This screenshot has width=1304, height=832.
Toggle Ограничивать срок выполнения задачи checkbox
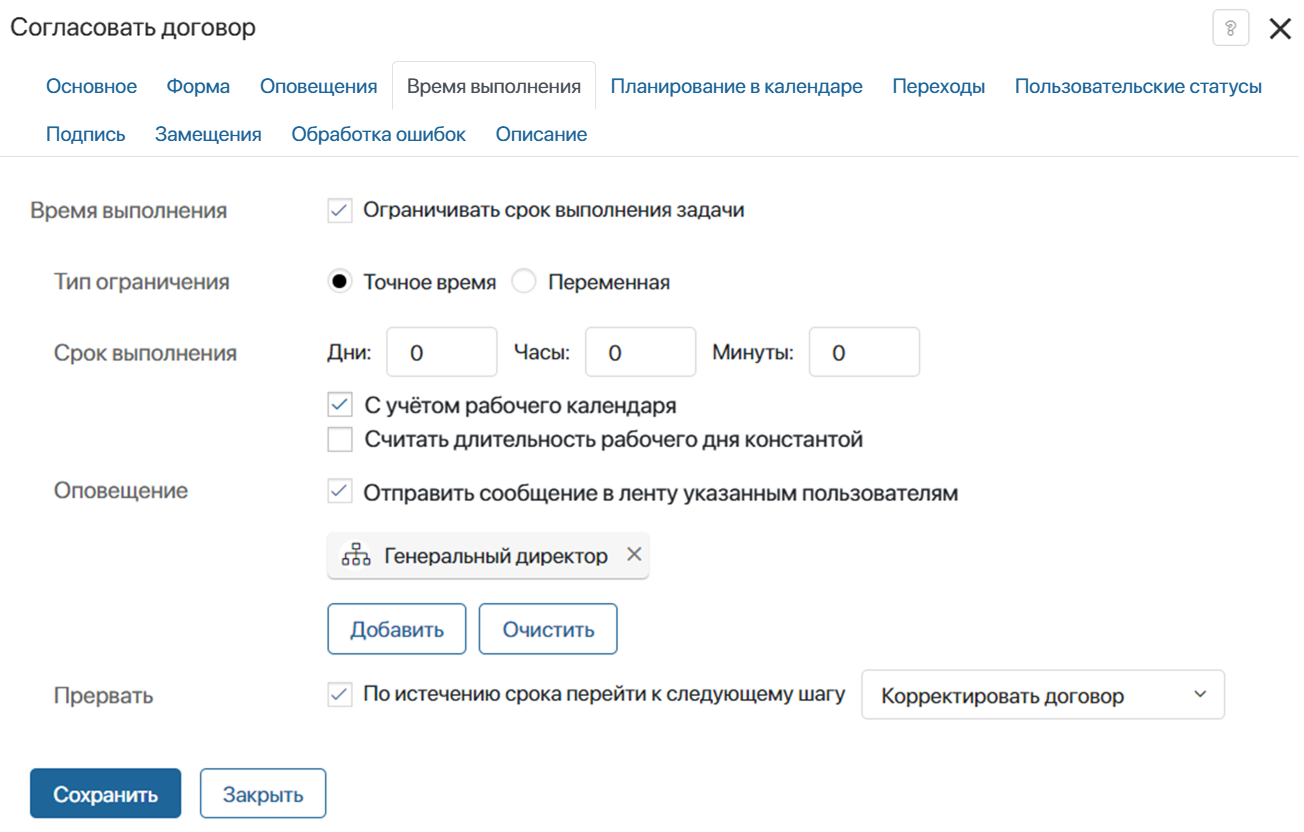point(340,210)
